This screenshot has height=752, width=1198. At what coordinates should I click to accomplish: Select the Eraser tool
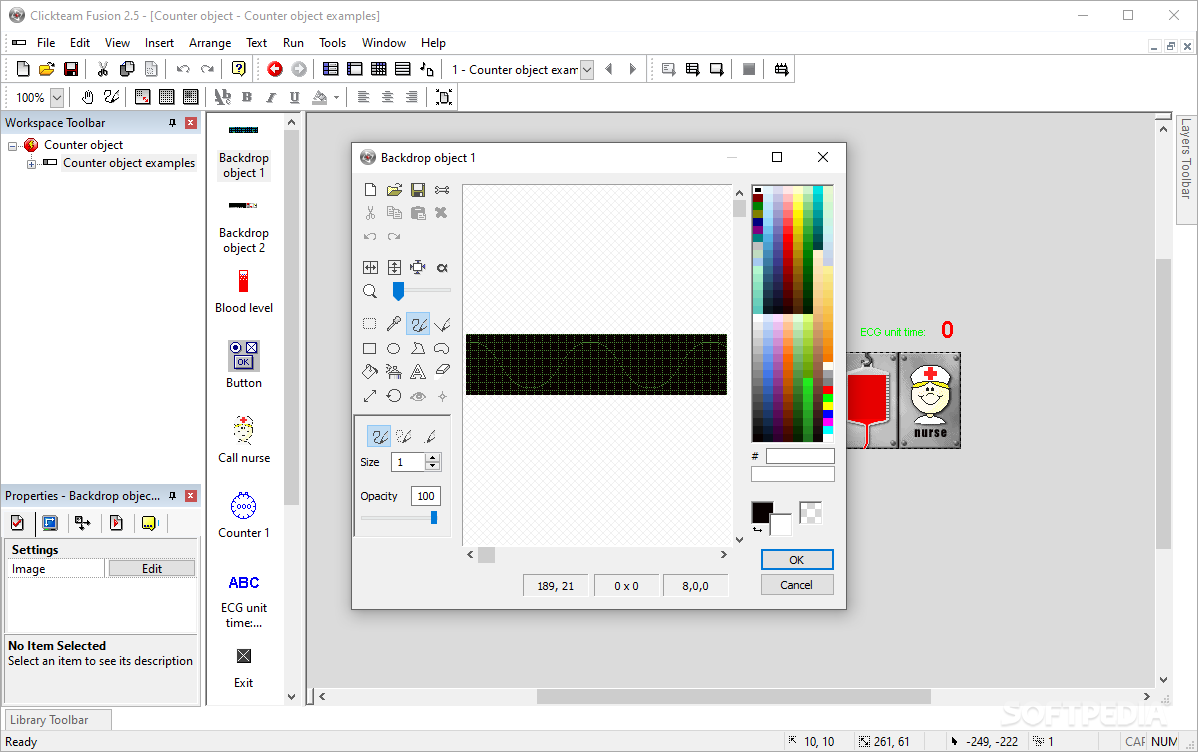(442, 372)
